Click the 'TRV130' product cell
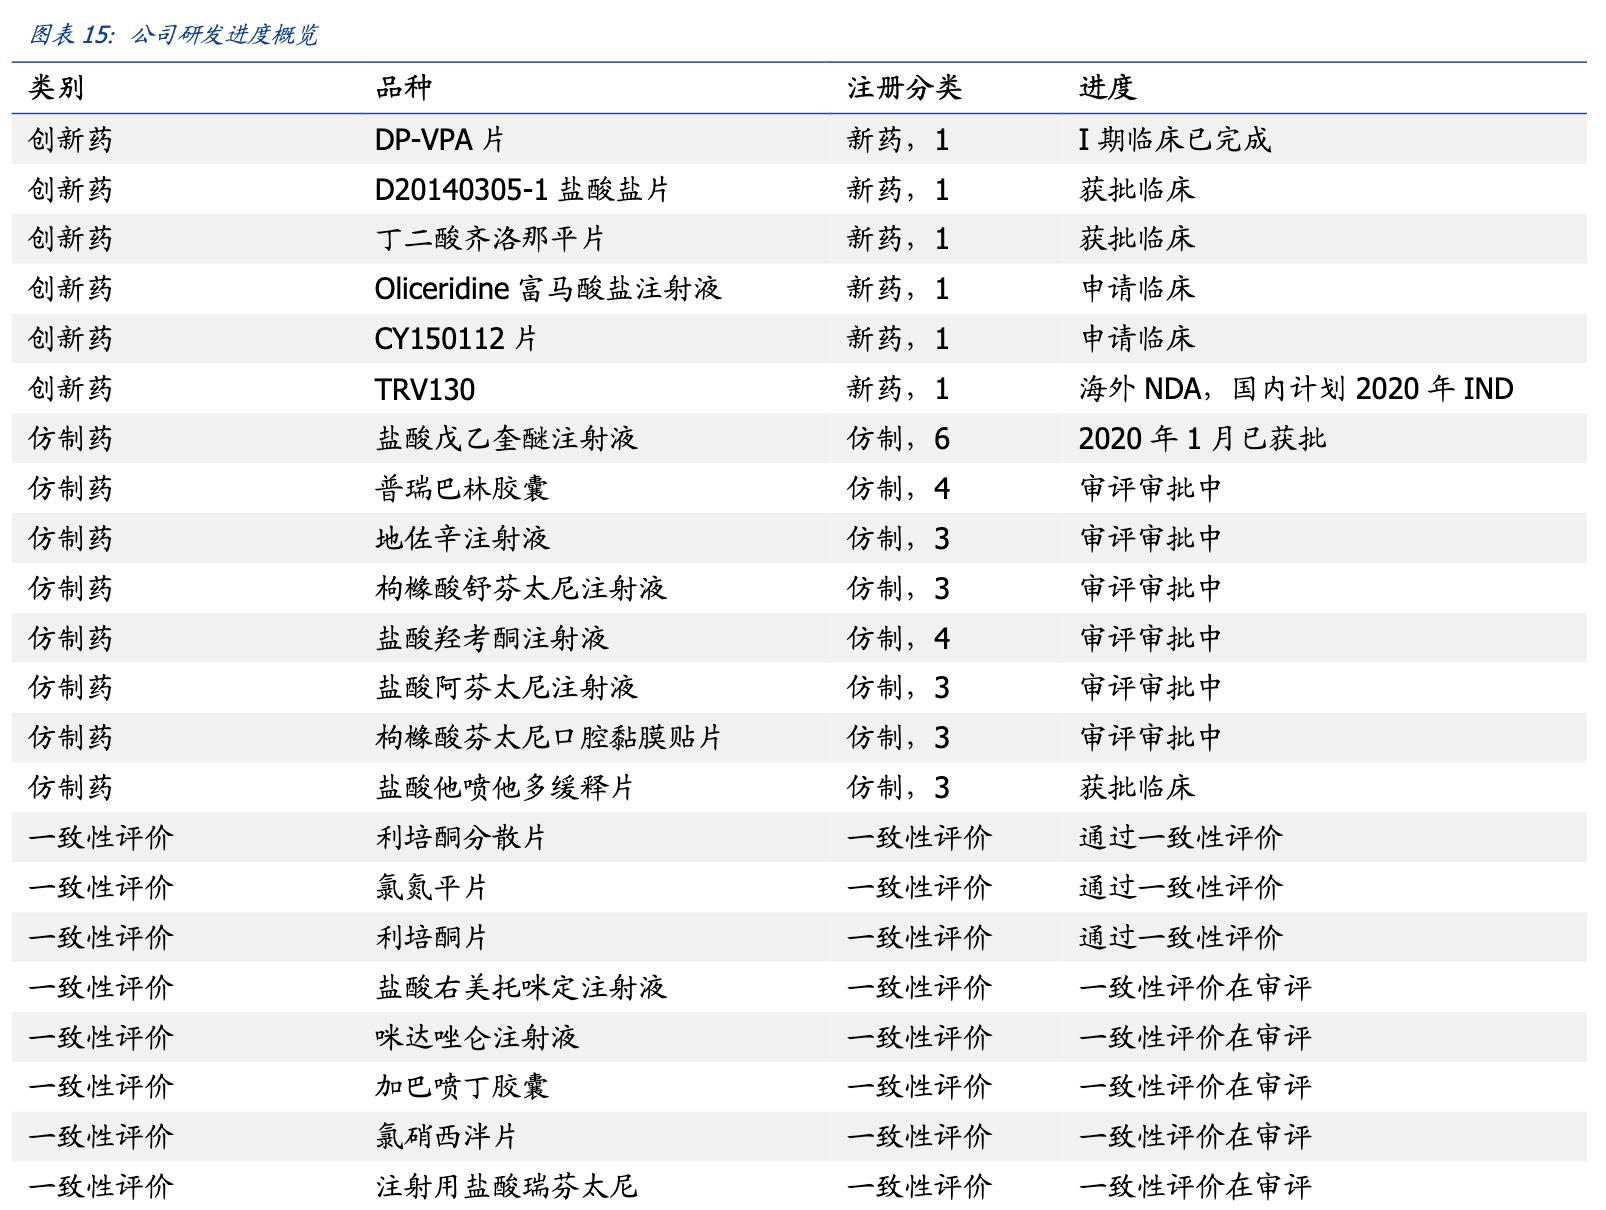 (425, 389)
